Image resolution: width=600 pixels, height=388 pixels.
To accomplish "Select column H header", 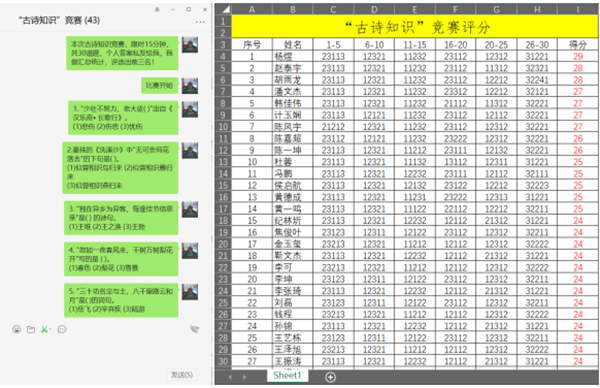I will (537, 9).
